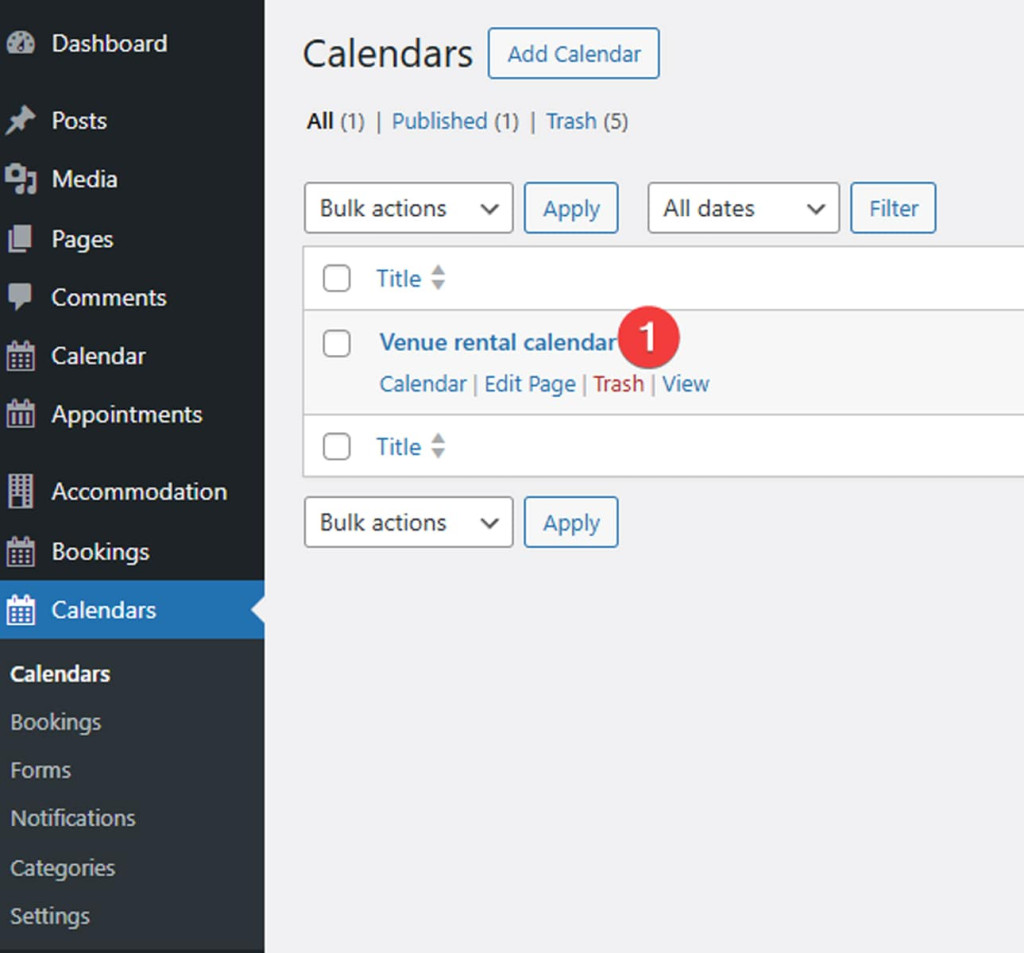Click the Posts pushpin icon
Screen dimensions: 1024x953
tap(20, 121)
